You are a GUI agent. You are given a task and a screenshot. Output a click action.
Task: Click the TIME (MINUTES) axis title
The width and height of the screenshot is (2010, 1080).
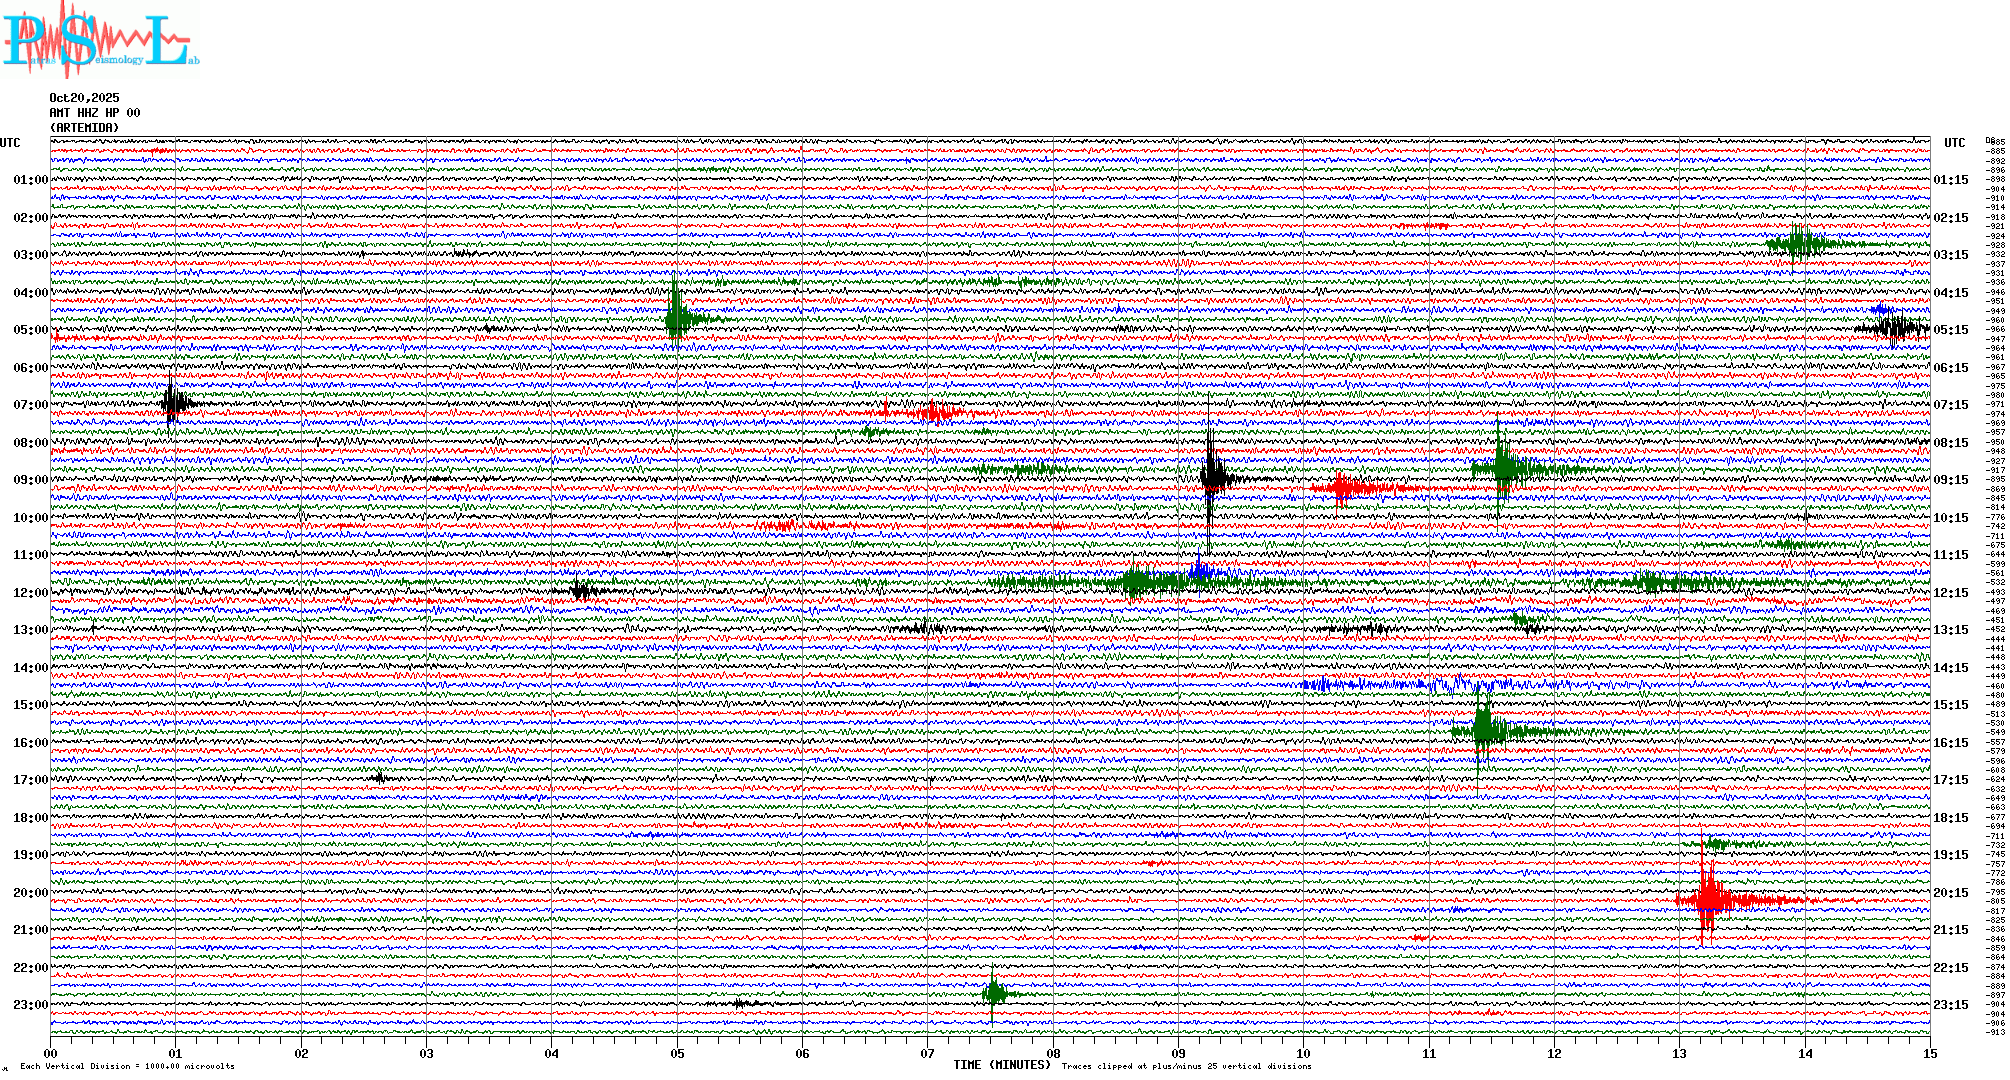tap(1002, 1065)
